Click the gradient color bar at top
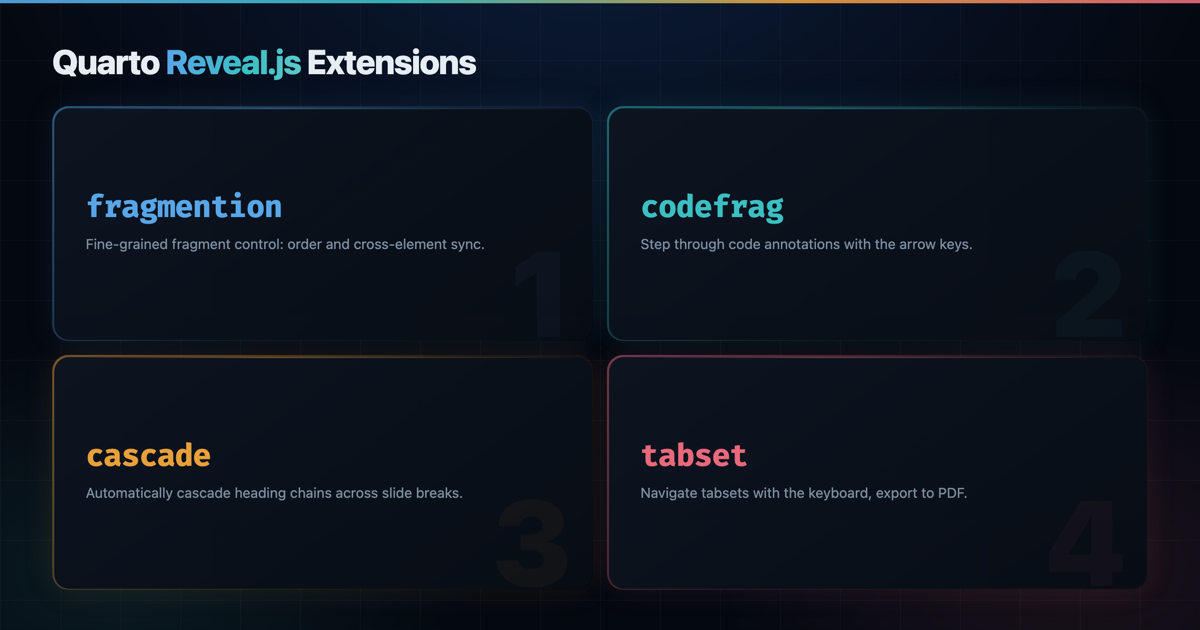This screenshot has width=1200, height=630. (600, 2)
